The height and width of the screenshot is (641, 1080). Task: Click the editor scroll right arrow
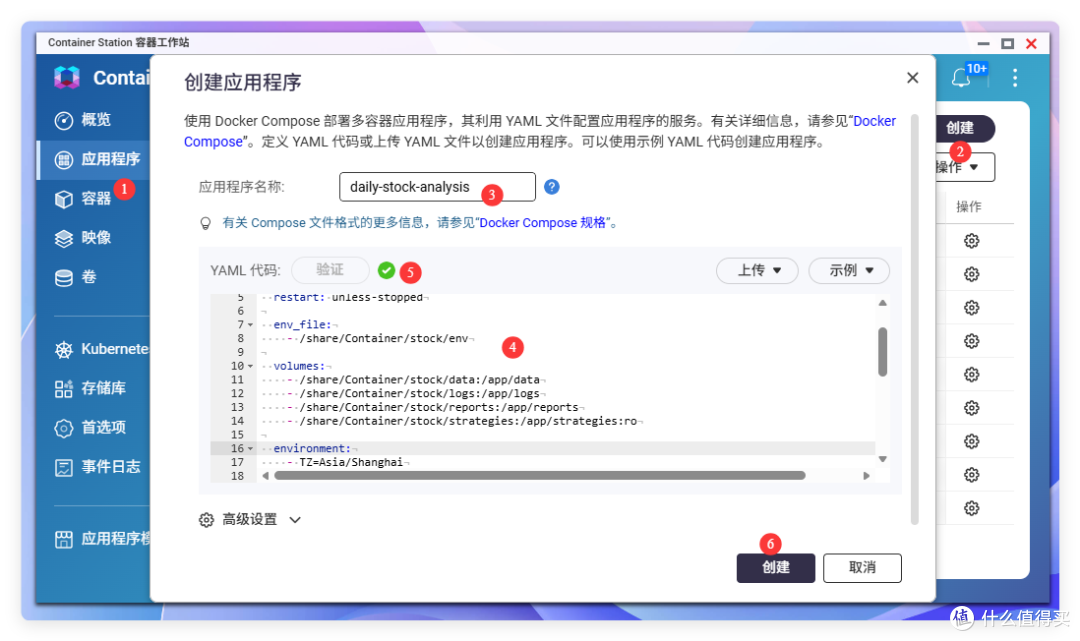866,476
